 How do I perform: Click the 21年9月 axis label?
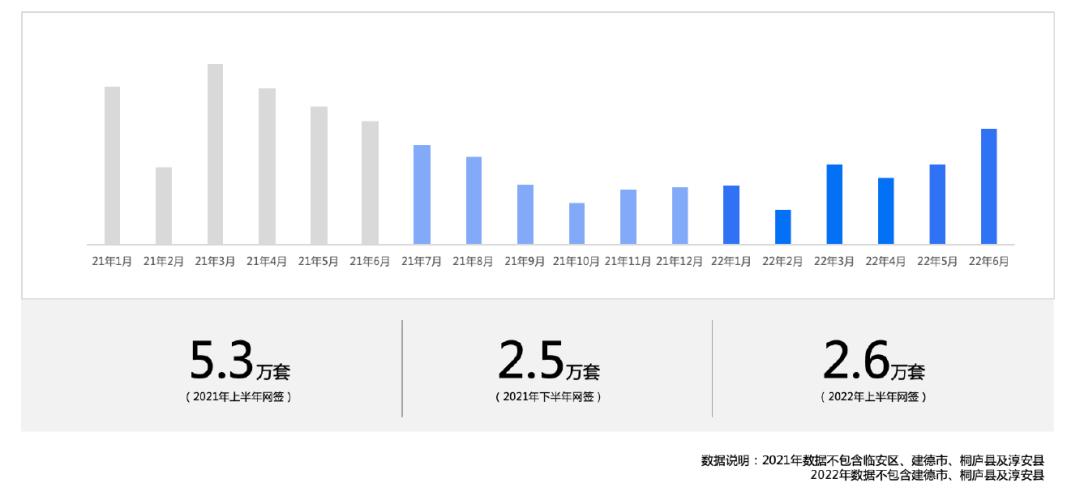(x=525, y=261)
